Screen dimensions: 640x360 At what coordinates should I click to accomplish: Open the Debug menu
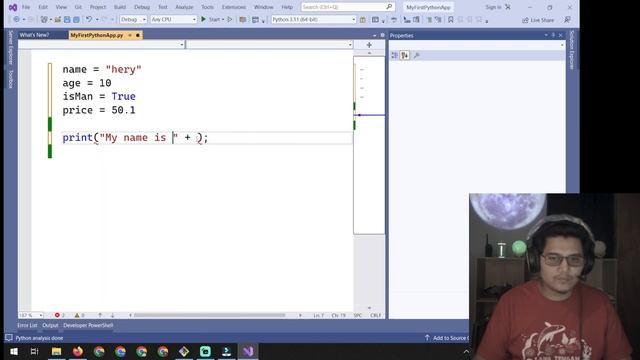click(142, 7)
